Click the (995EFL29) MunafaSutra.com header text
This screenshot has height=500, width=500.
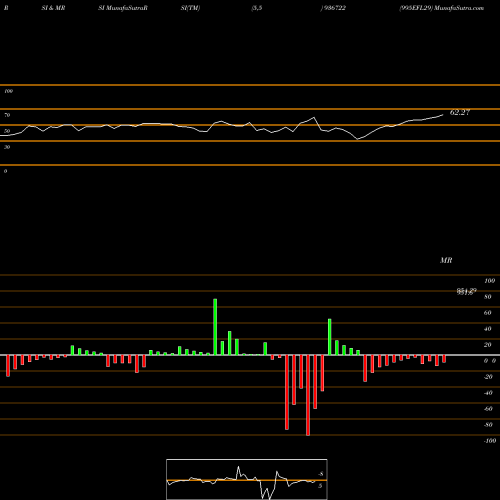(x=442, y=8)
